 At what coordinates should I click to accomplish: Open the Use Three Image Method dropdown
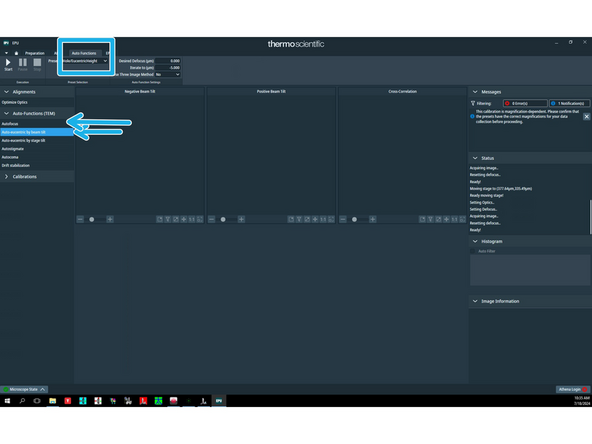click(168, 74)
